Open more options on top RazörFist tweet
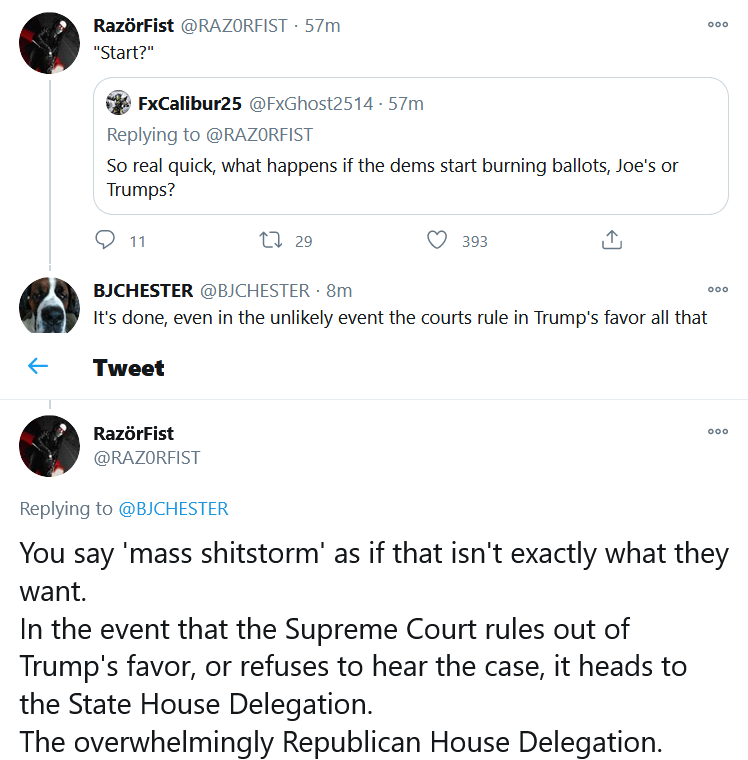748x760 pixels. click(x=718, y=24)
